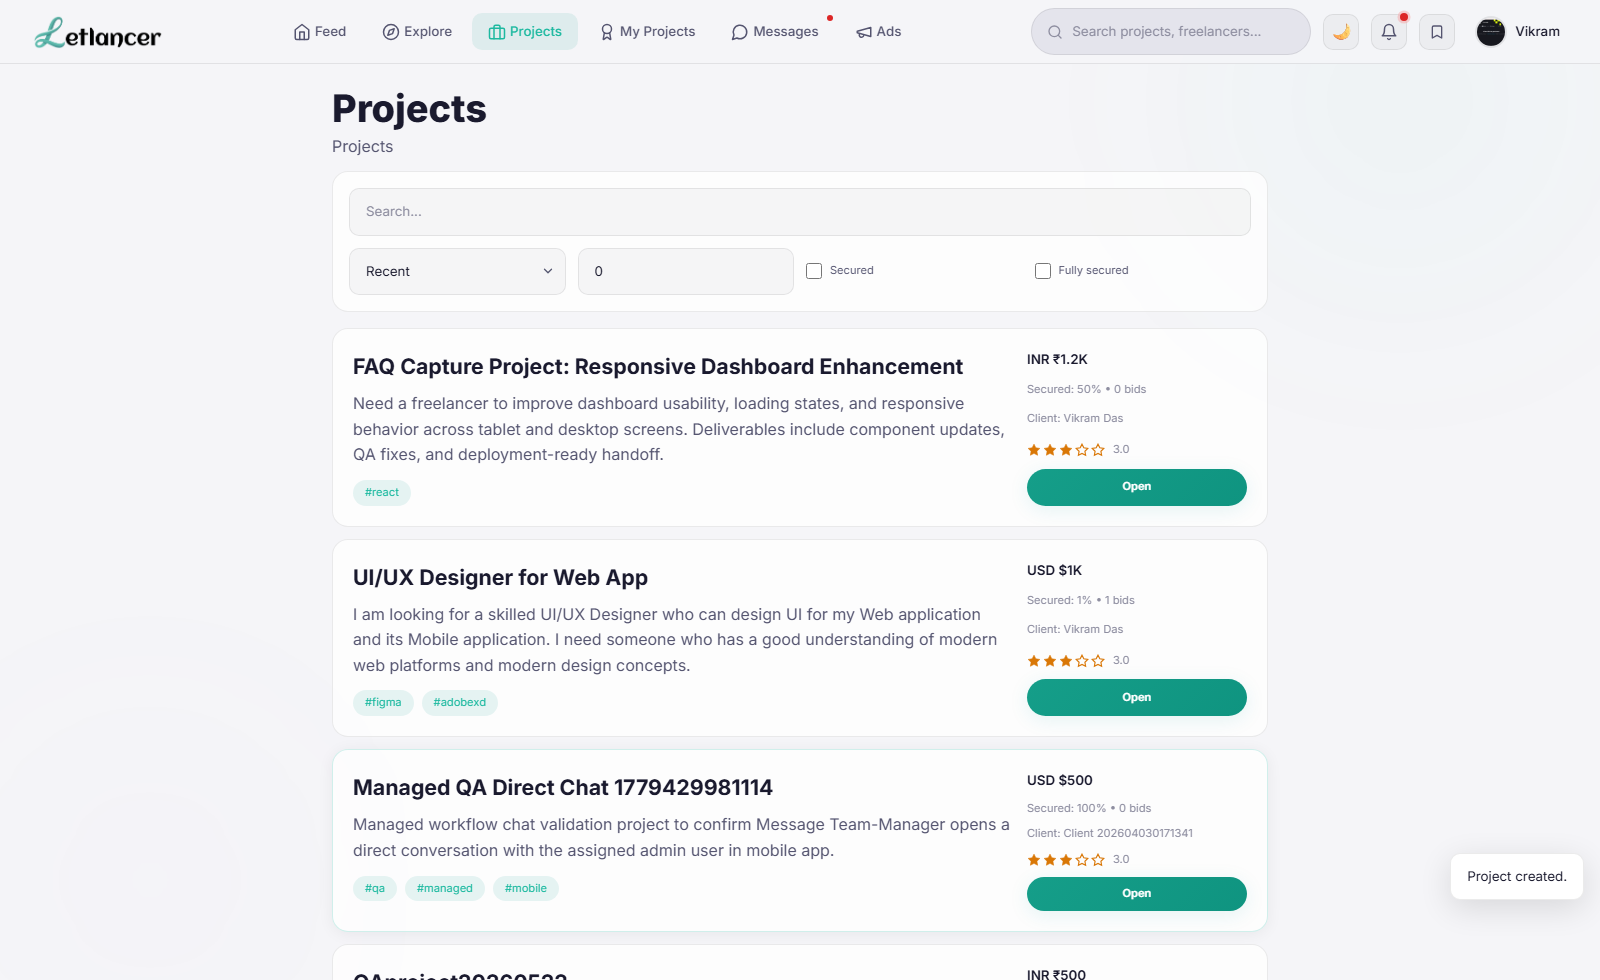This screenshot has width=1600, height=980.
Task: Open notifications bell
Action: tap(1389, 32)
